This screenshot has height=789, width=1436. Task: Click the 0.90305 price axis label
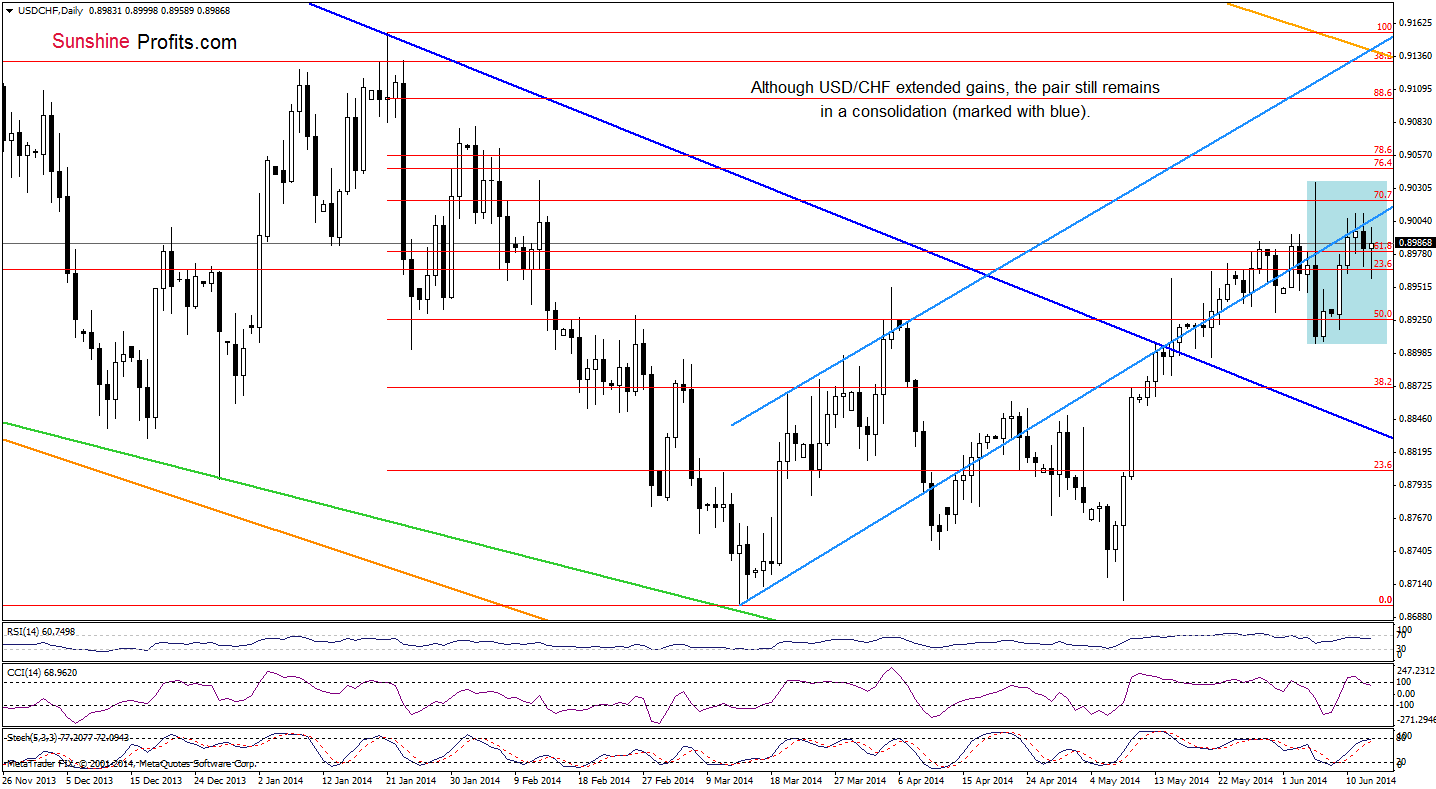pos(1415,188)
